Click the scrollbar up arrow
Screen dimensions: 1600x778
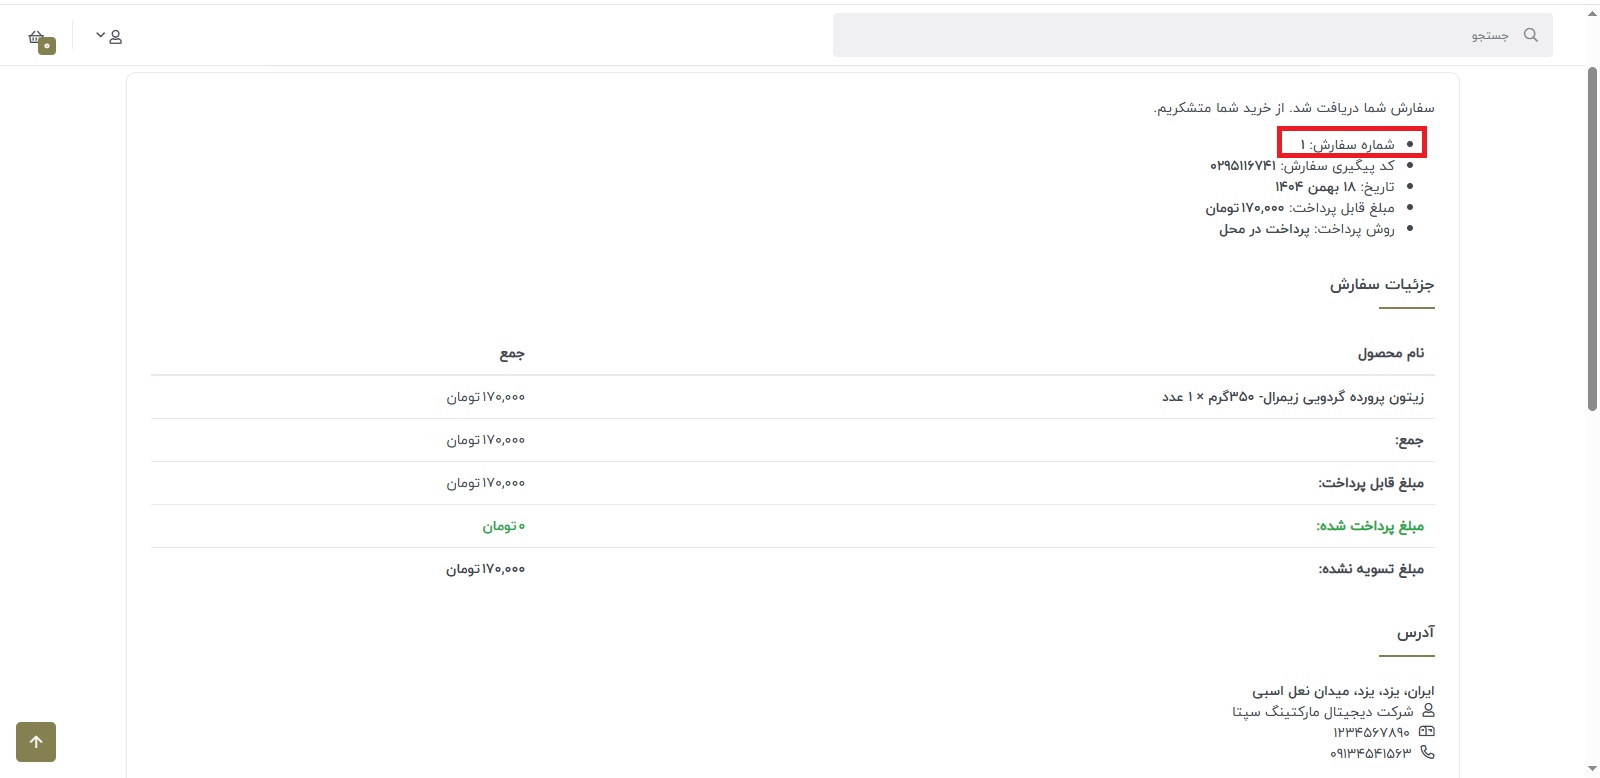pos(1592,14)
